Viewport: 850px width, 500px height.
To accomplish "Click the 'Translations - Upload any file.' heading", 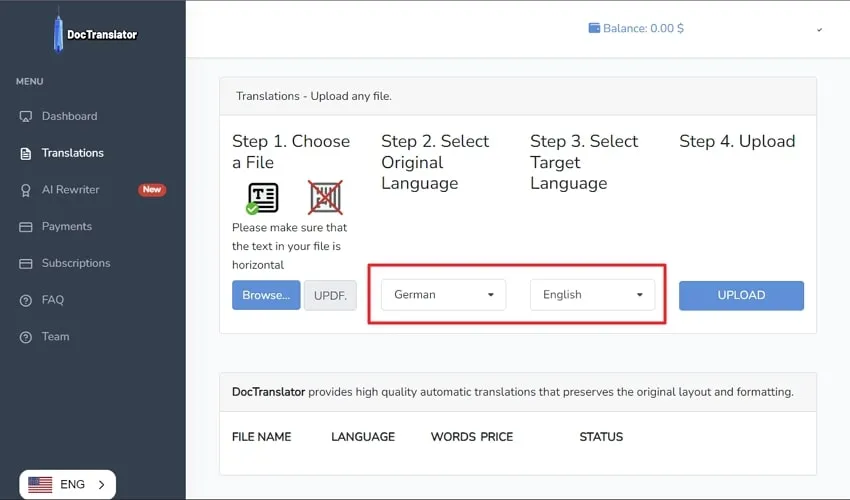I will [x=314, y=96].
